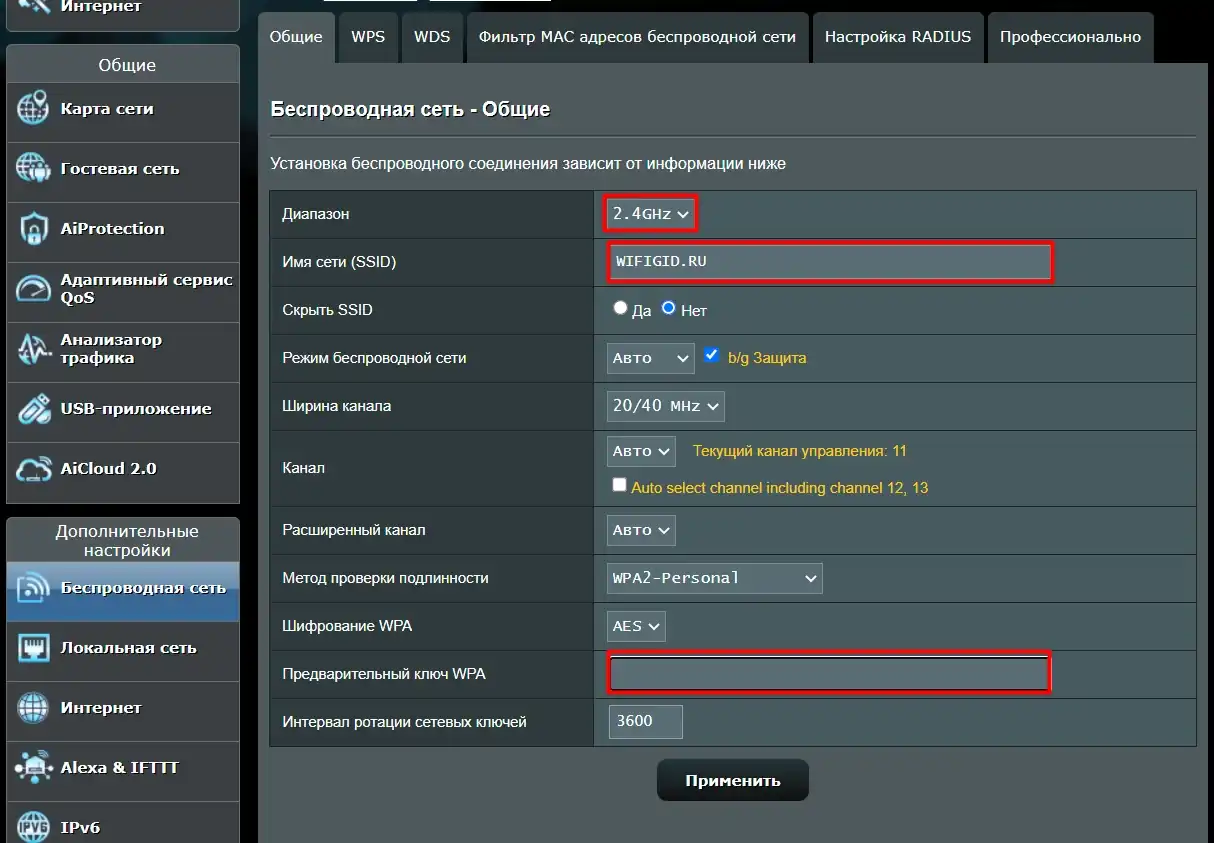Uncheck the b/g Защита checkbox
The width and height of the screenshot is (1214, 843).
[x=712, y=356]
